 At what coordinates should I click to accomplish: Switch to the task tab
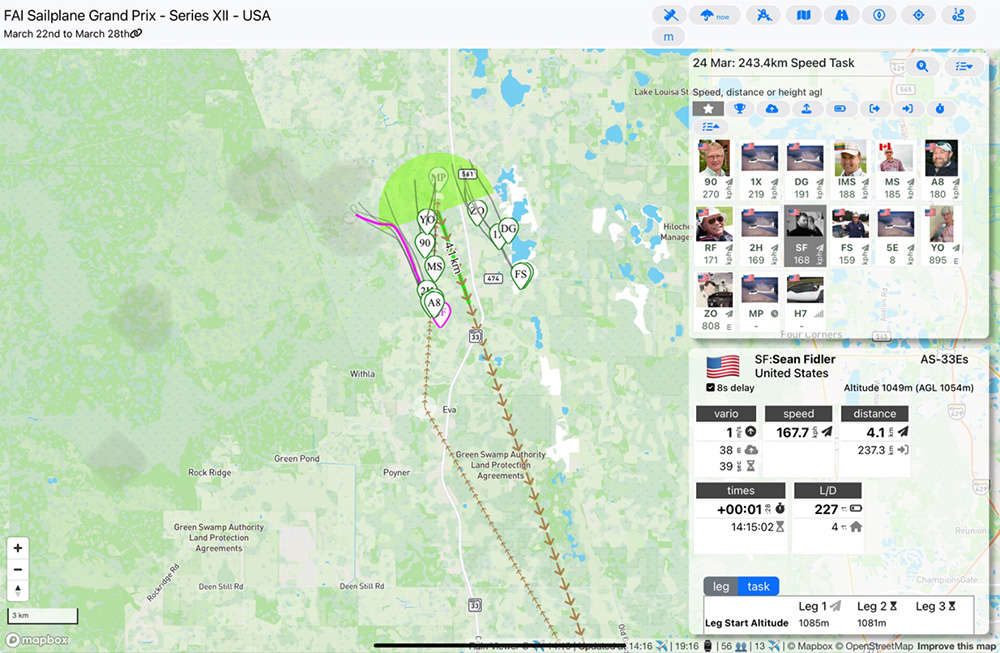pyautogui.click(x=759, y=587)
